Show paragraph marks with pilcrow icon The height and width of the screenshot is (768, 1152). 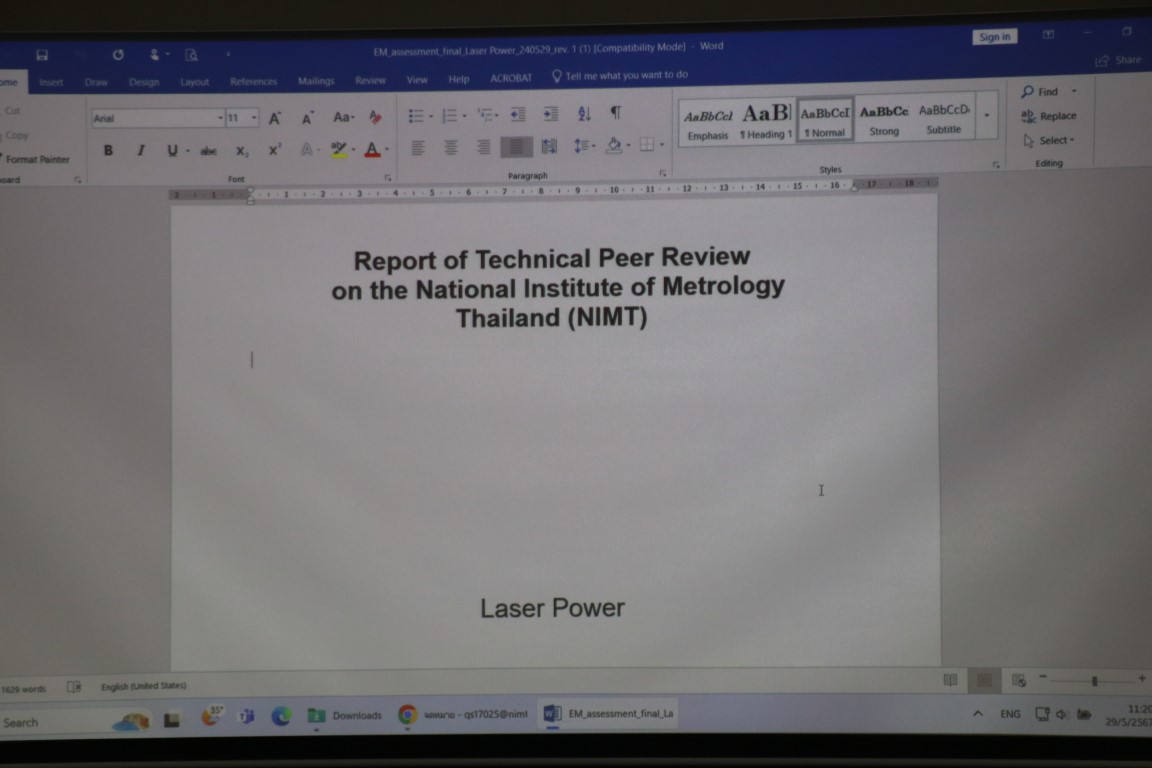616,113
